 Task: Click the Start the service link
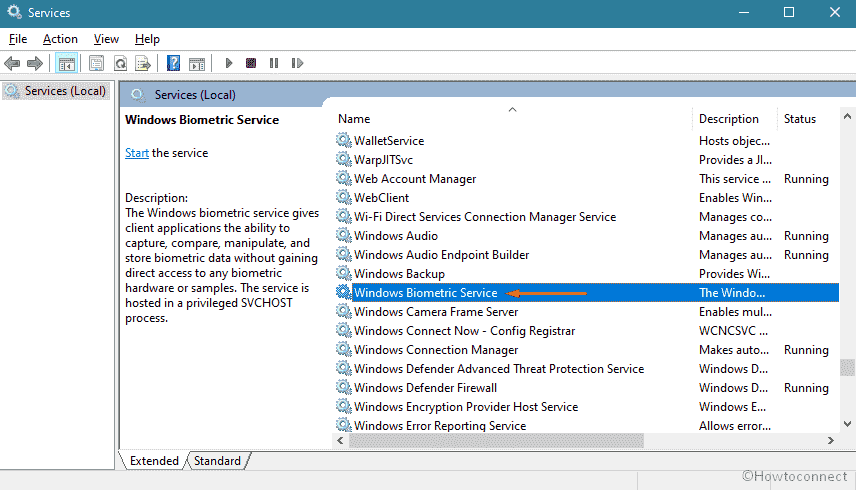136,153
